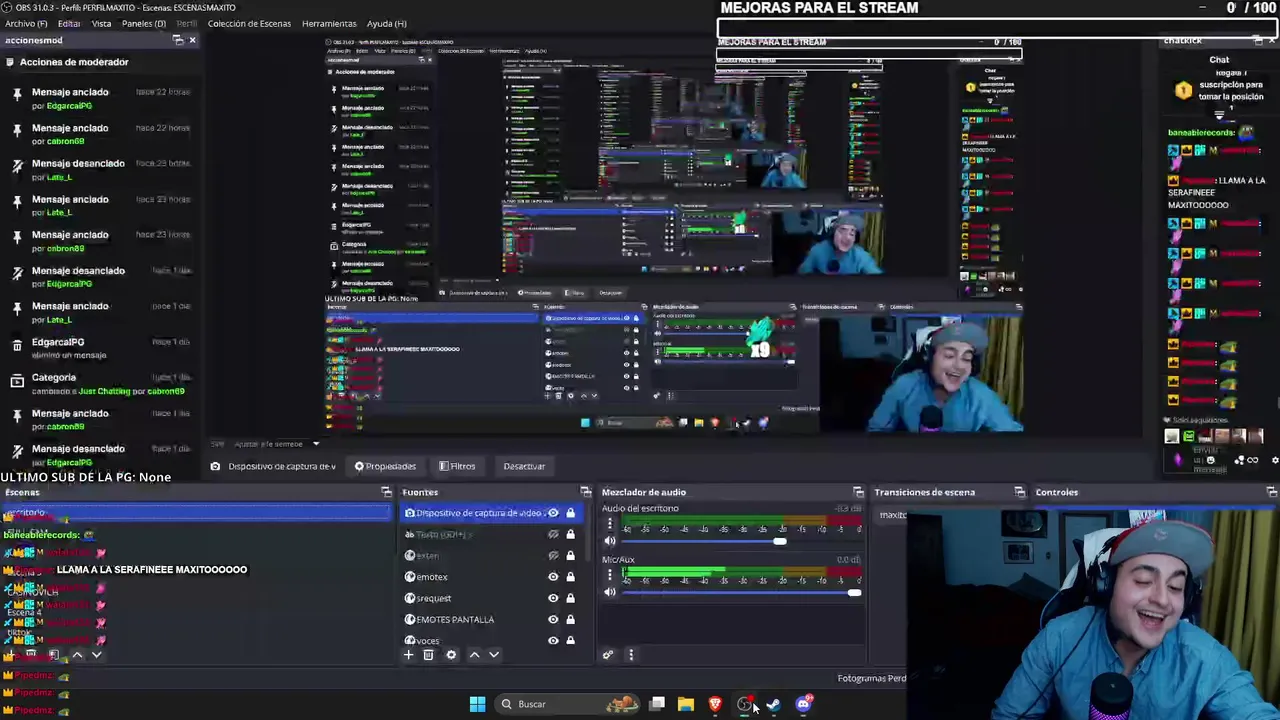
Task: Click the Desactivar button
Action: pyautogui.click(x=524, y=466)
